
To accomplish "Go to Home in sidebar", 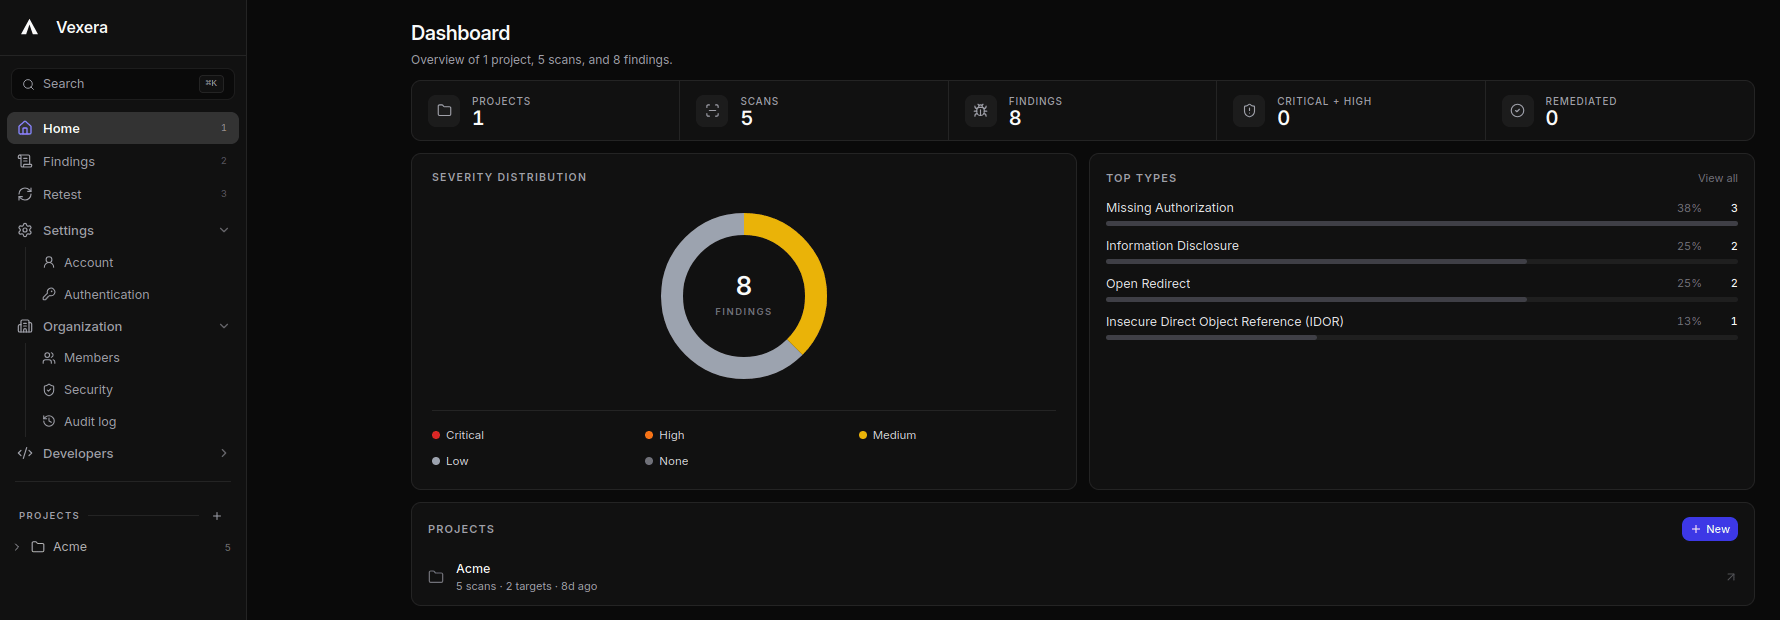I will pos(123,128).
